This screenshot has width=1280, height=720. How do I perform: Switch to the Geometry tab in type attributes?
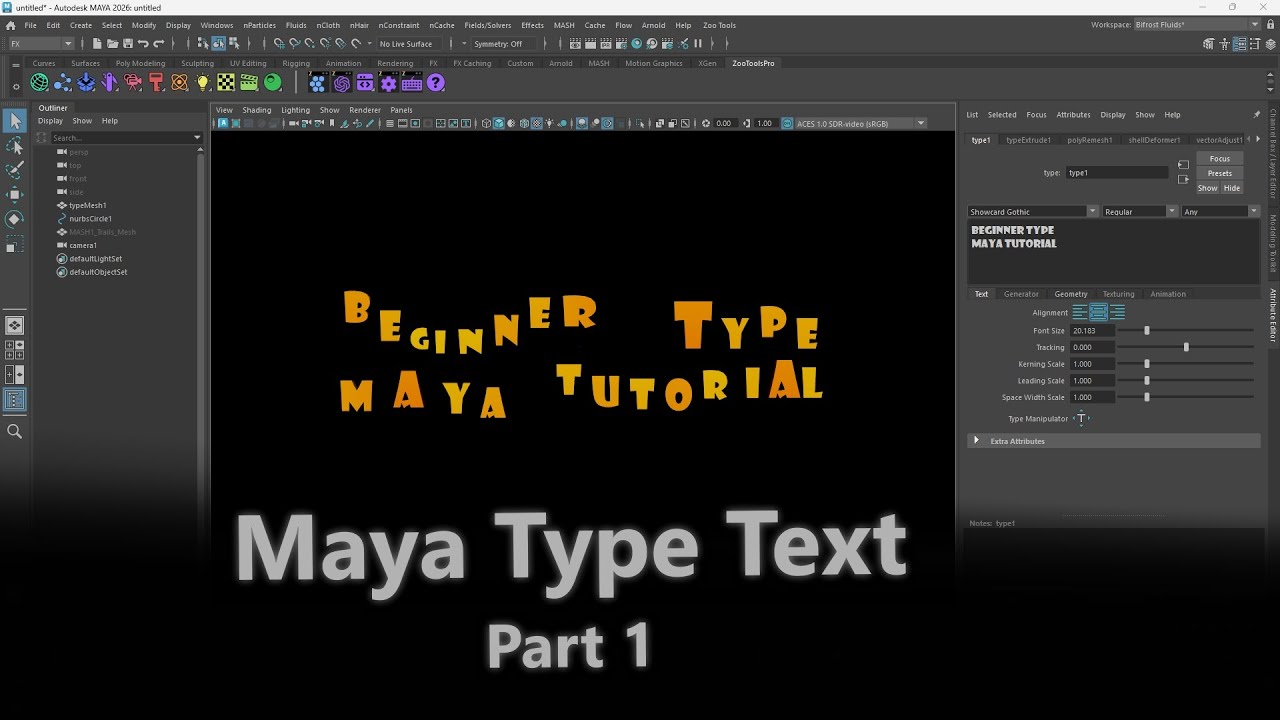pos(1070,294)
